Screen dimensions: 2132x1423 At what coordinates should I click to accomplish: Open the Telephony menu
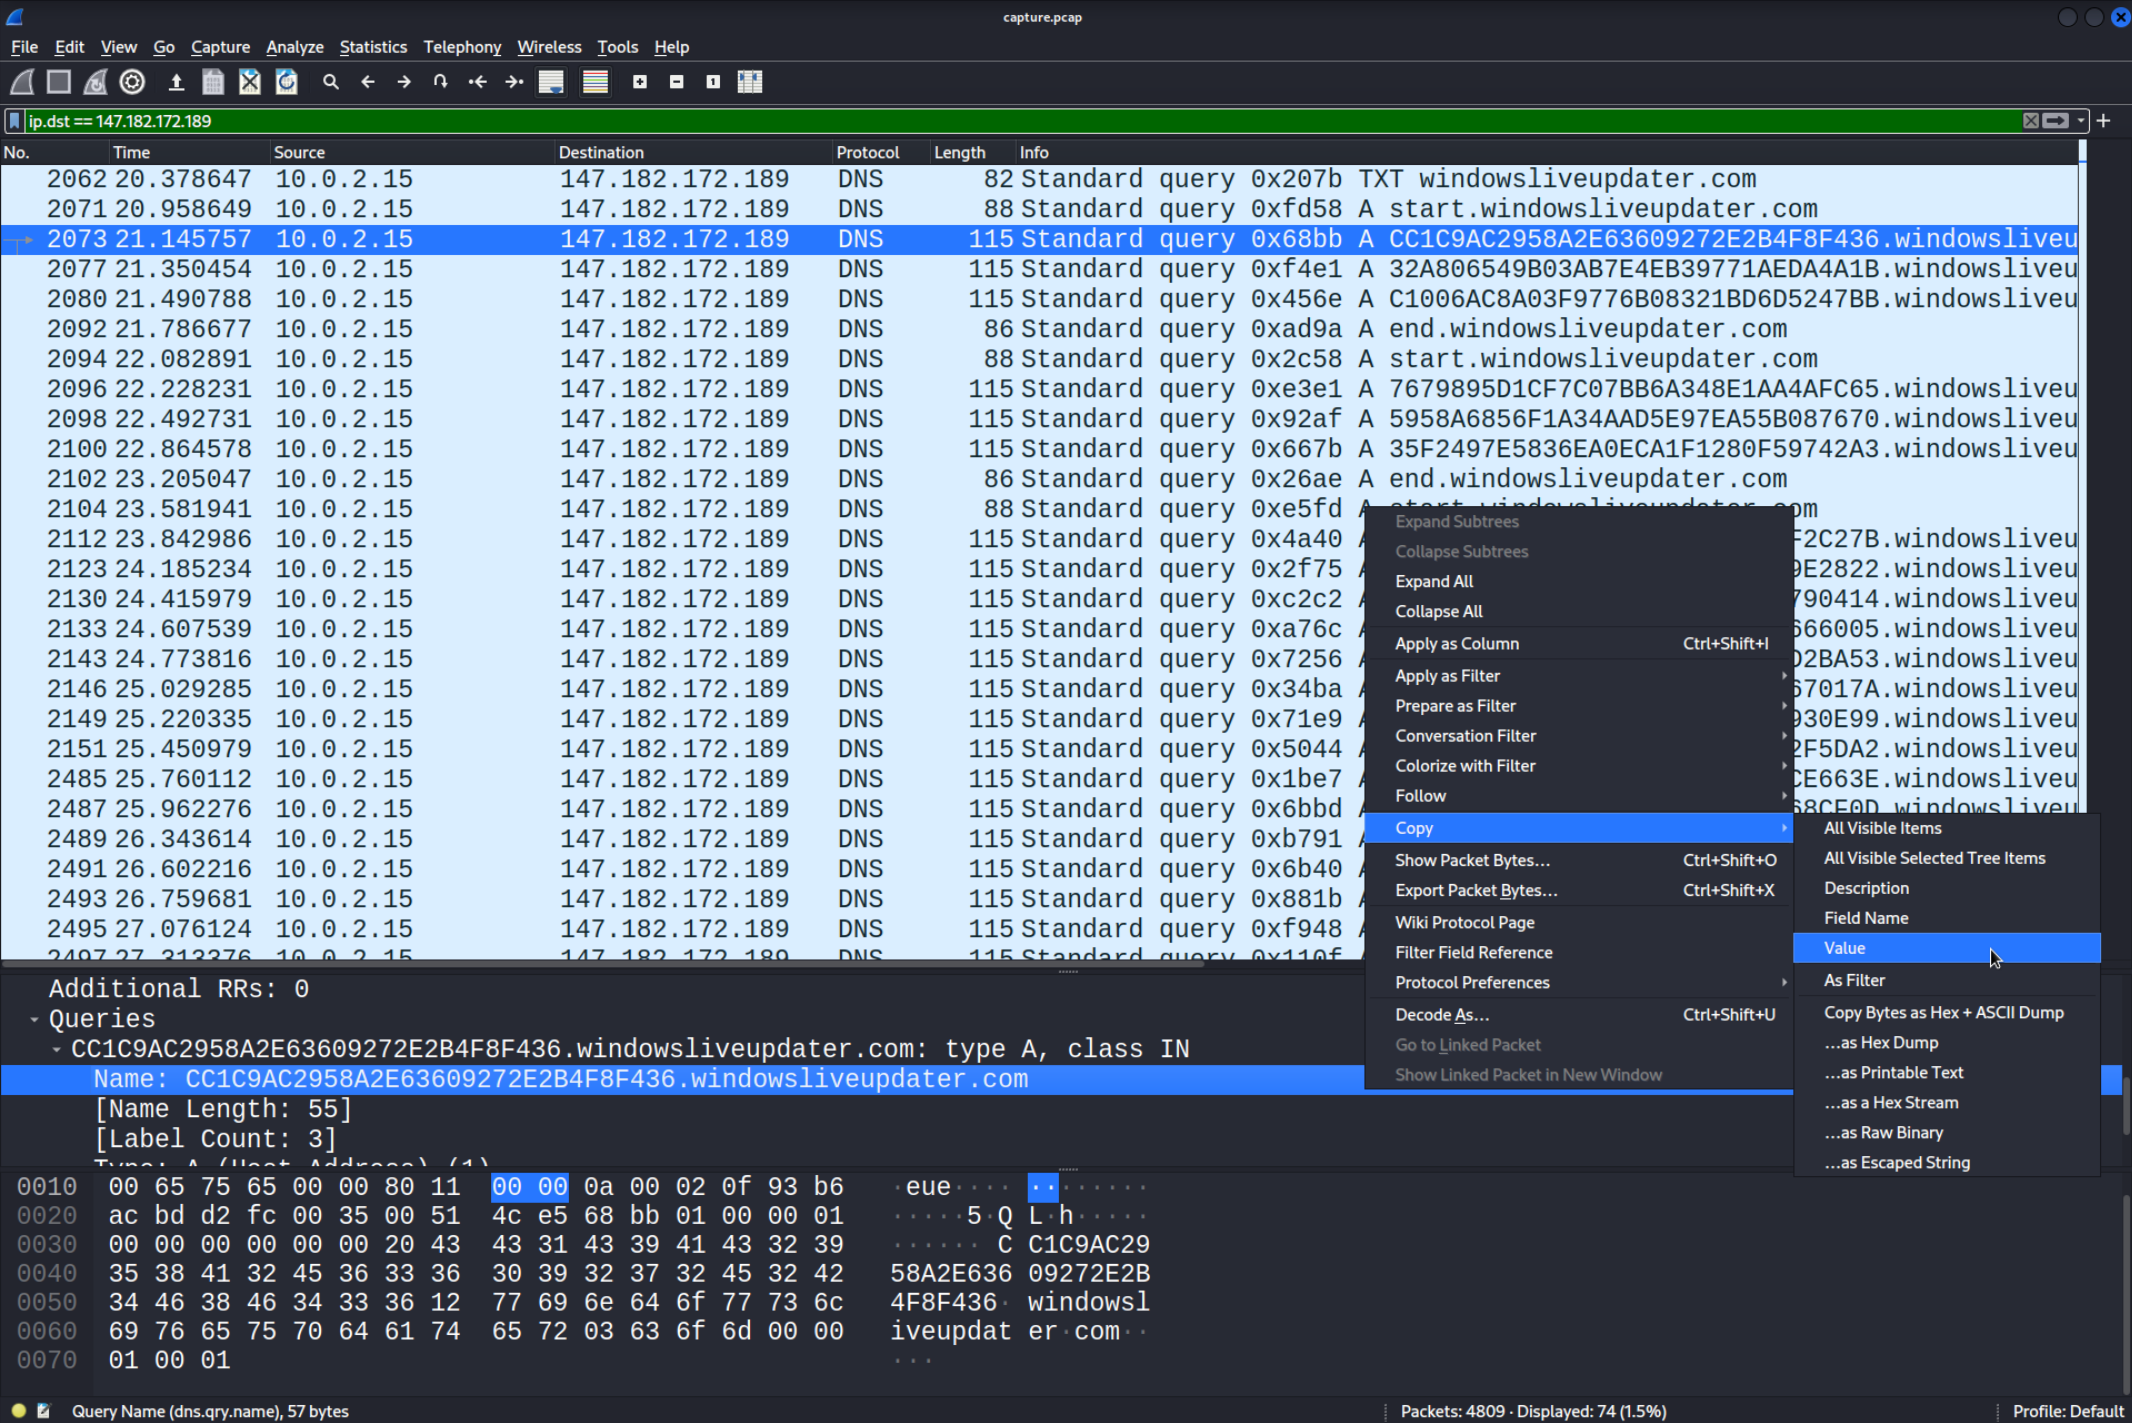click(461, 47)
